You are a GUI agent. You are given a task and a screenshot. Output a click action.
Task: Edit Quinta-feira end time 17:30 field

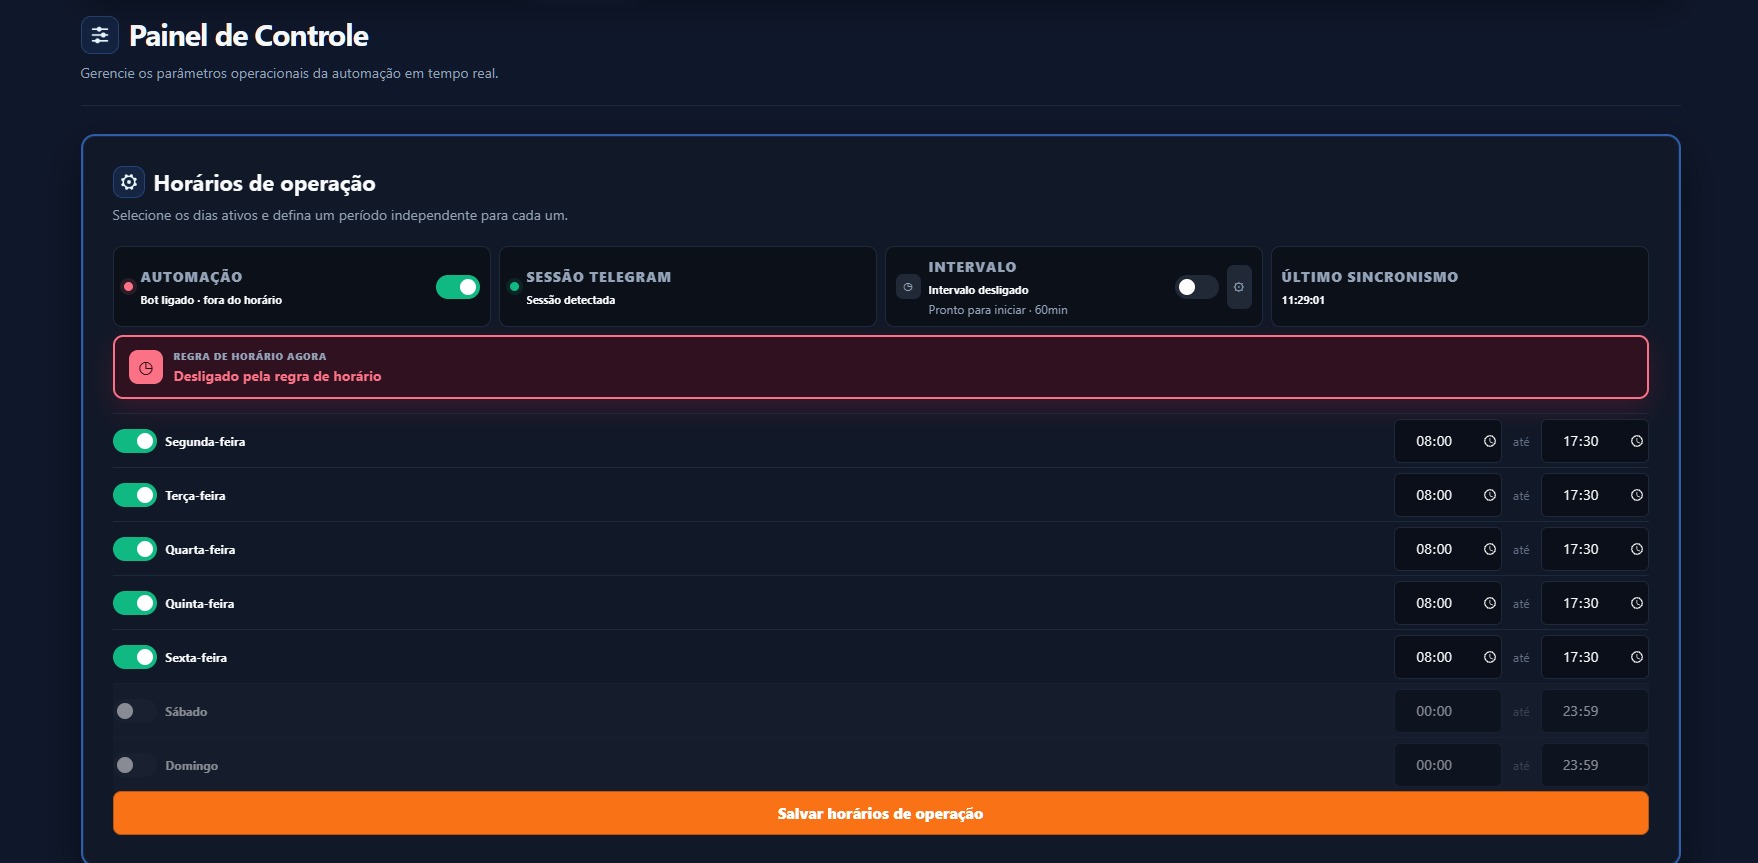pyautogui.click(x=1594, y=603)
